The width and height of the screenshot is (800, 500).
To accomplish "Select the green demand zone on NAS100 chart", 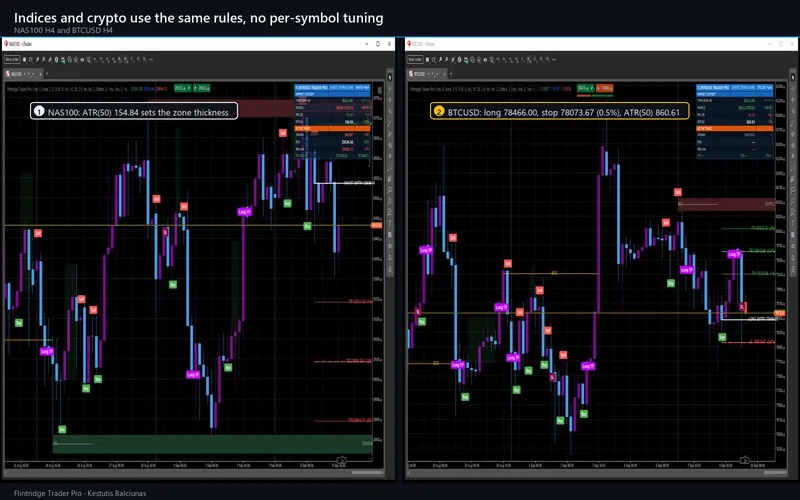I will (212, 444).
